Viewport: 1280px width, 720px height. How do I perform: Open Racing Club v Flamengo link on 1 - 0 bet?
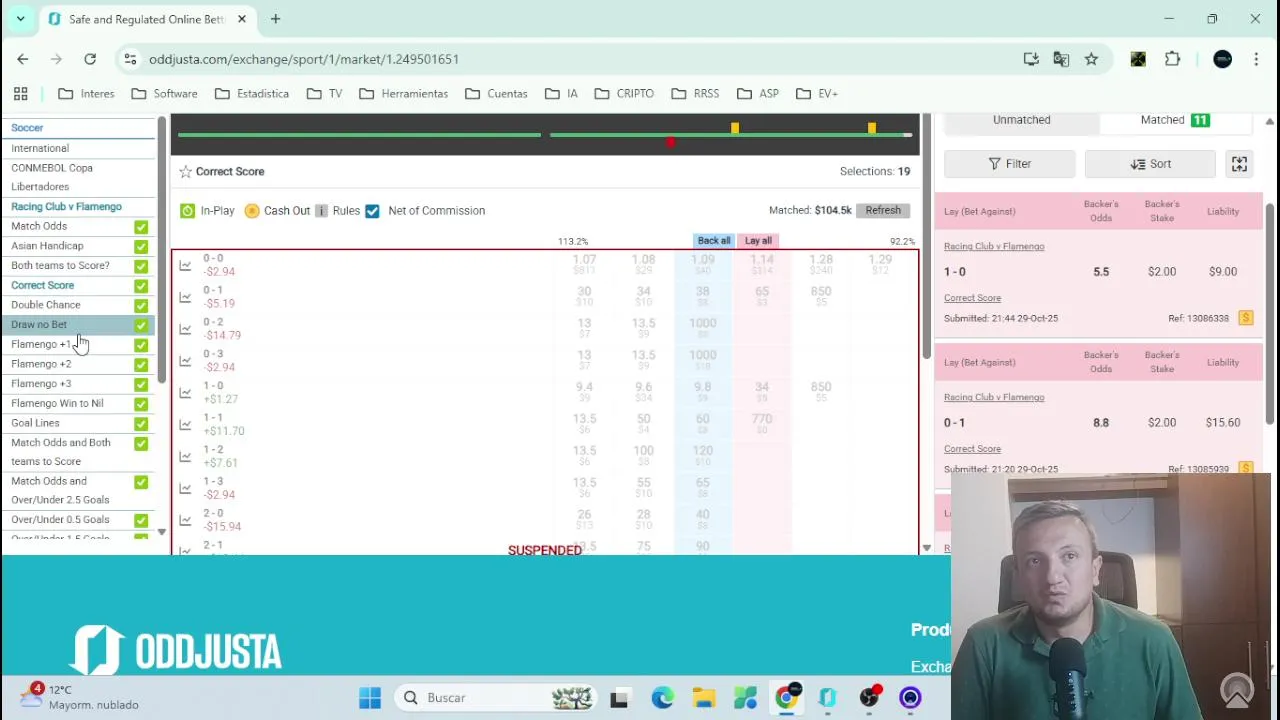pyautogui.click(x=994, y=246)
